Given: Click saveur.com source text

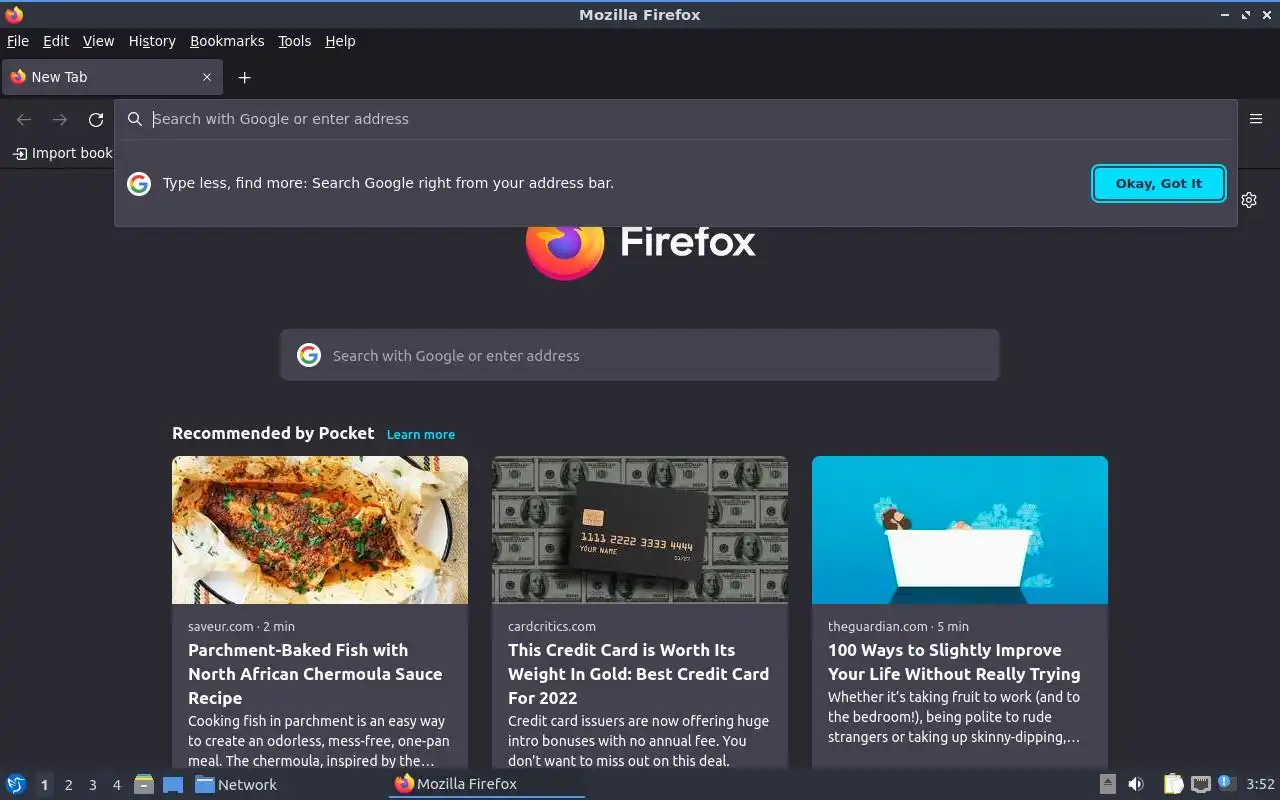Looking at the screenshot, I should tap(221, 626).
